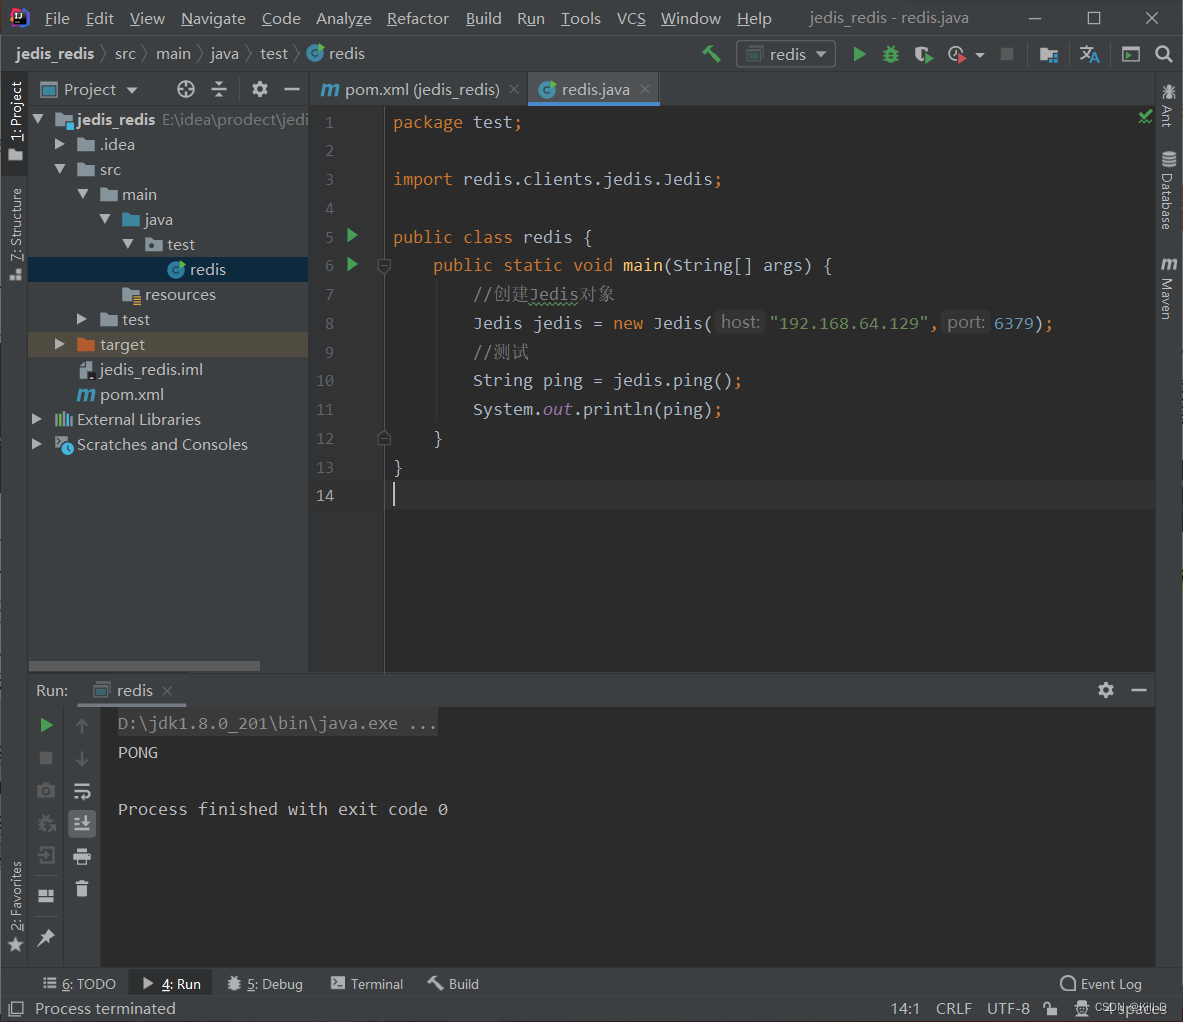Print the console output

coord(82,856)
